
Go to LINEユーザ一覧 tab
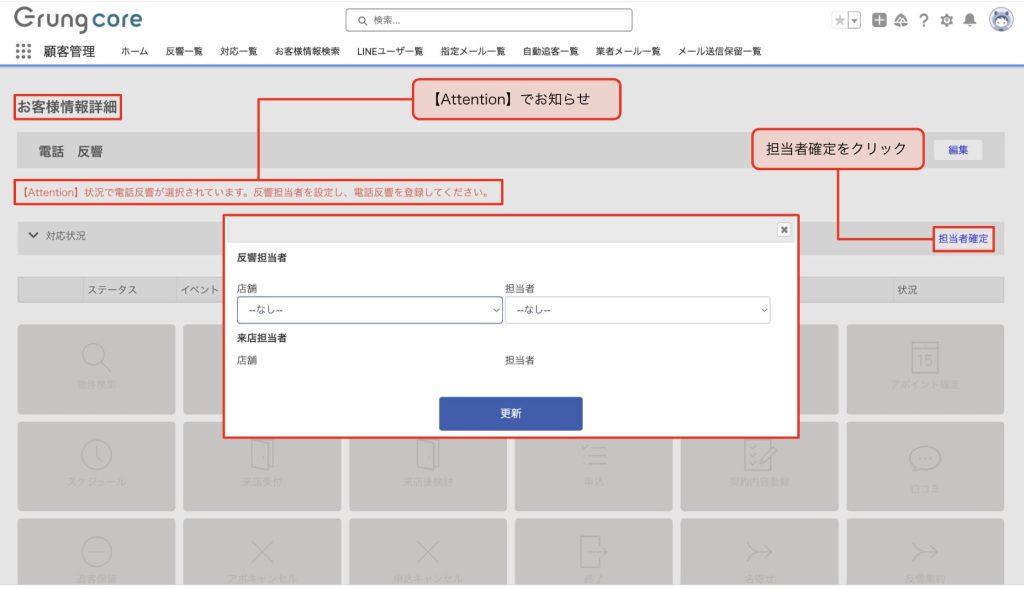coord(390,51)
